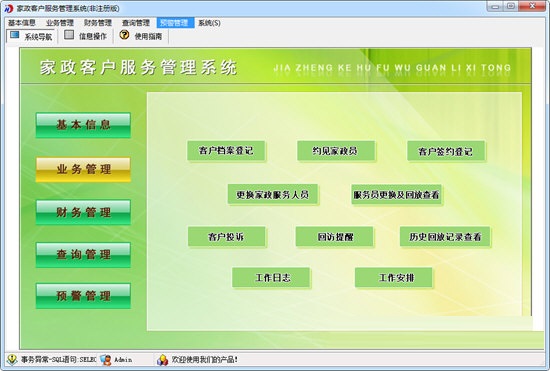The width and height of the screenshot is (550, 371).
Task: Minimize the window
Action: pos(495,6)
